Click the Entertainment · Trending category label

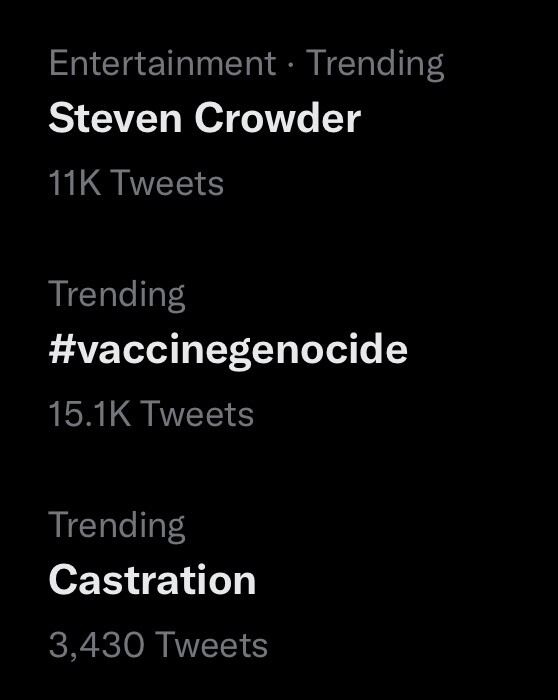click(x=246, y=64)
